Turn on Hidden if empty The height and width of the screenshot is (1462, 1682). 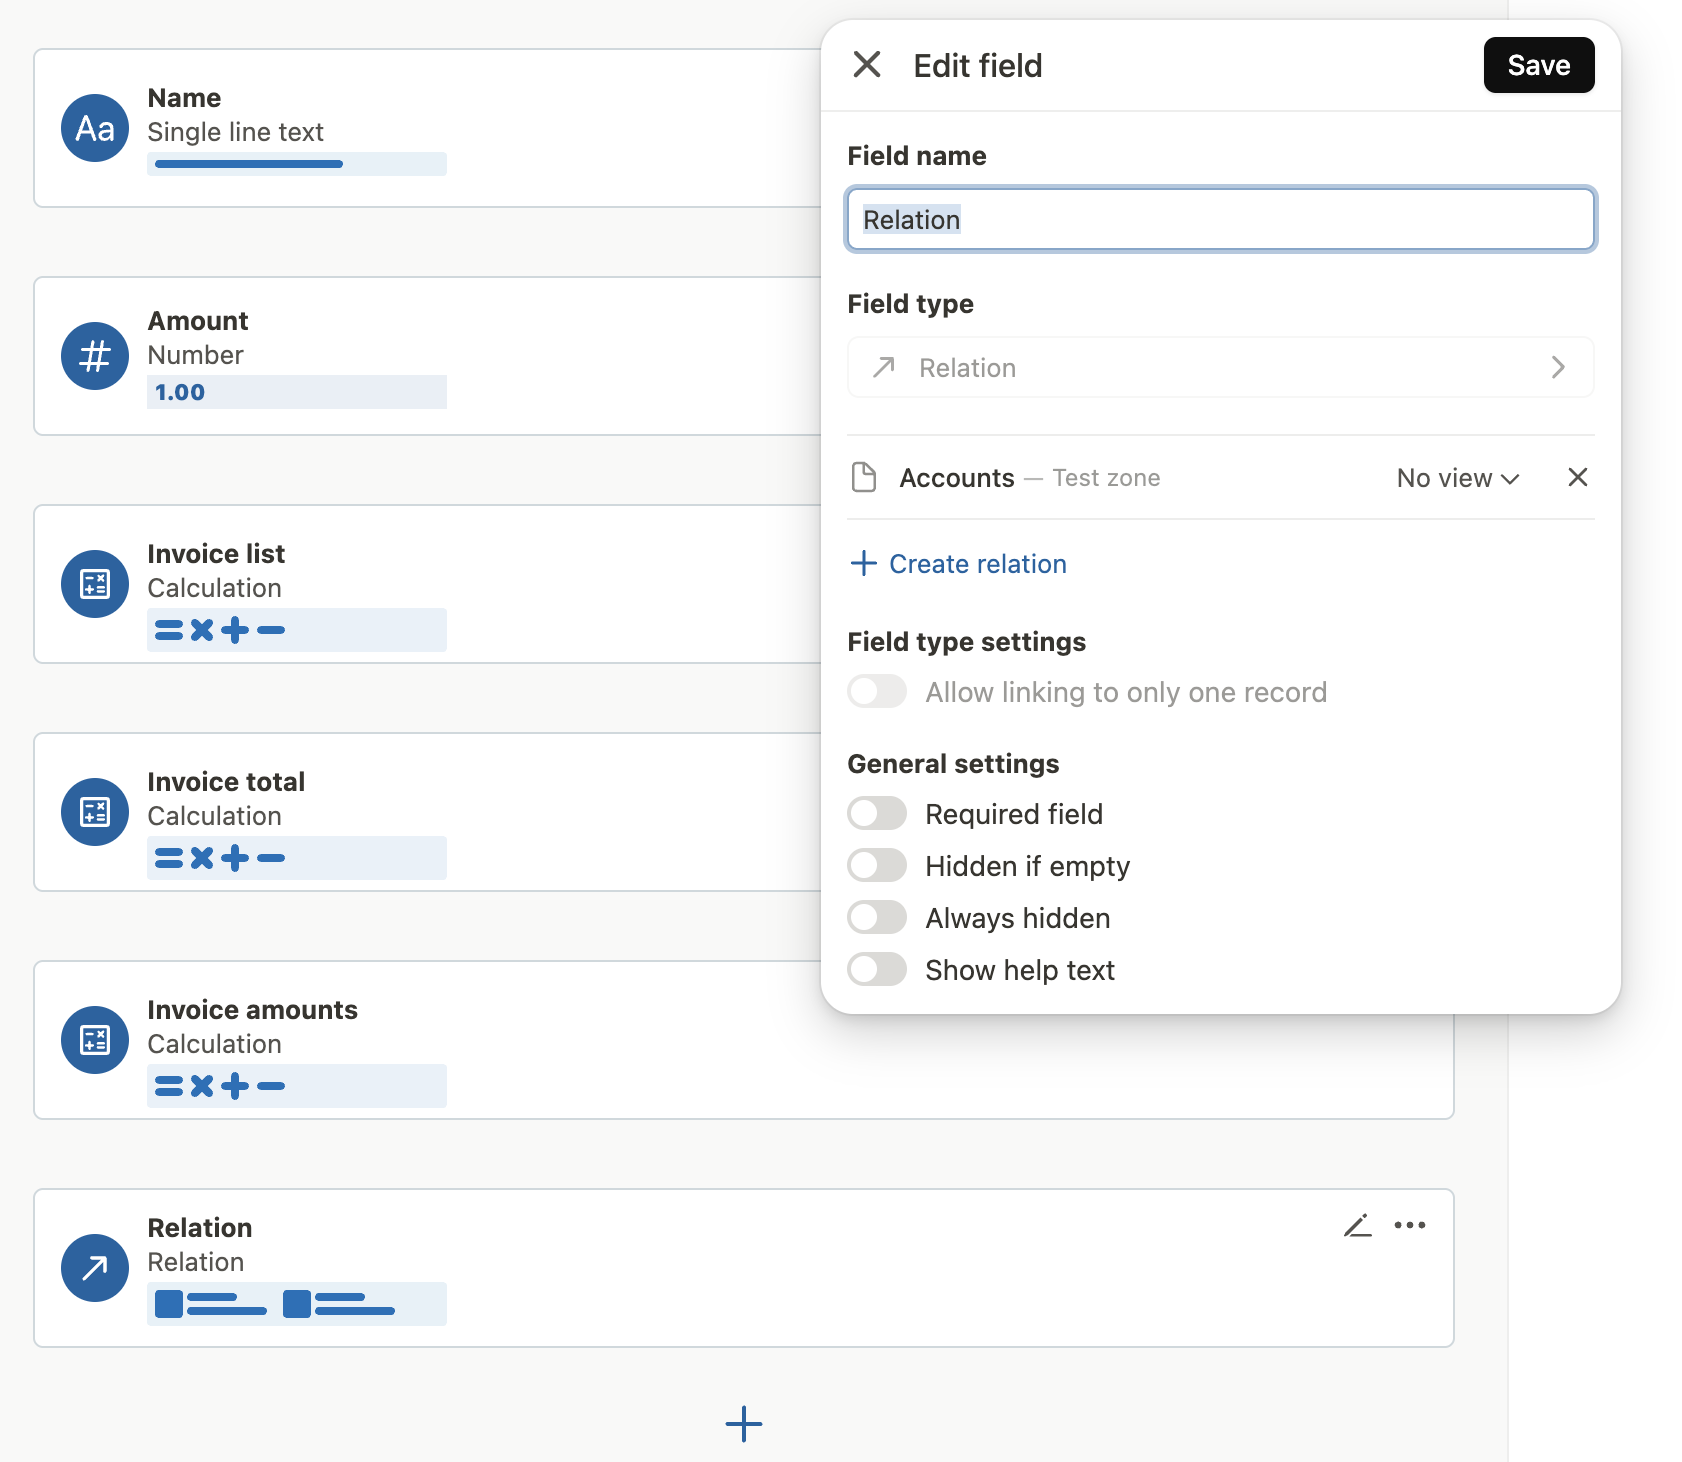tap(877, 865)
